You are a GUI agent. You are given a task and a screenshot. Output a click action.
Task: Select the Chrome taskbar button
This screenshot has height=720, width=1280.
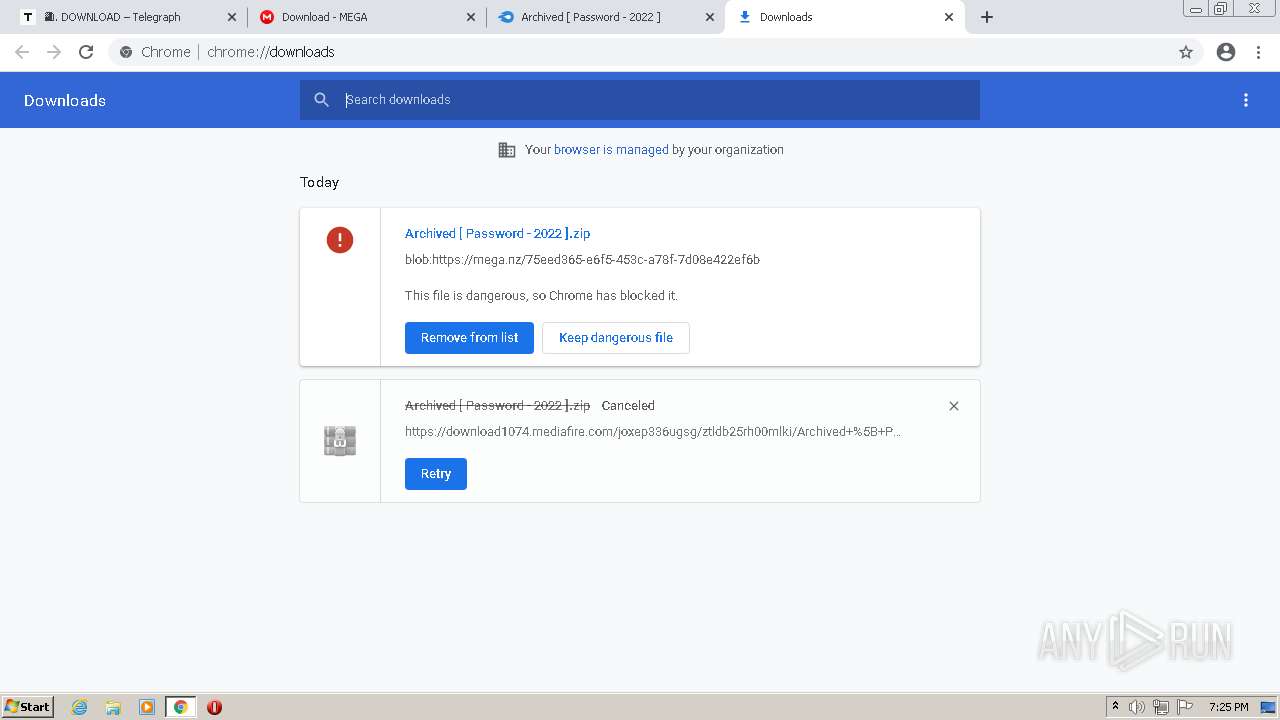click(x=181, y=707)
